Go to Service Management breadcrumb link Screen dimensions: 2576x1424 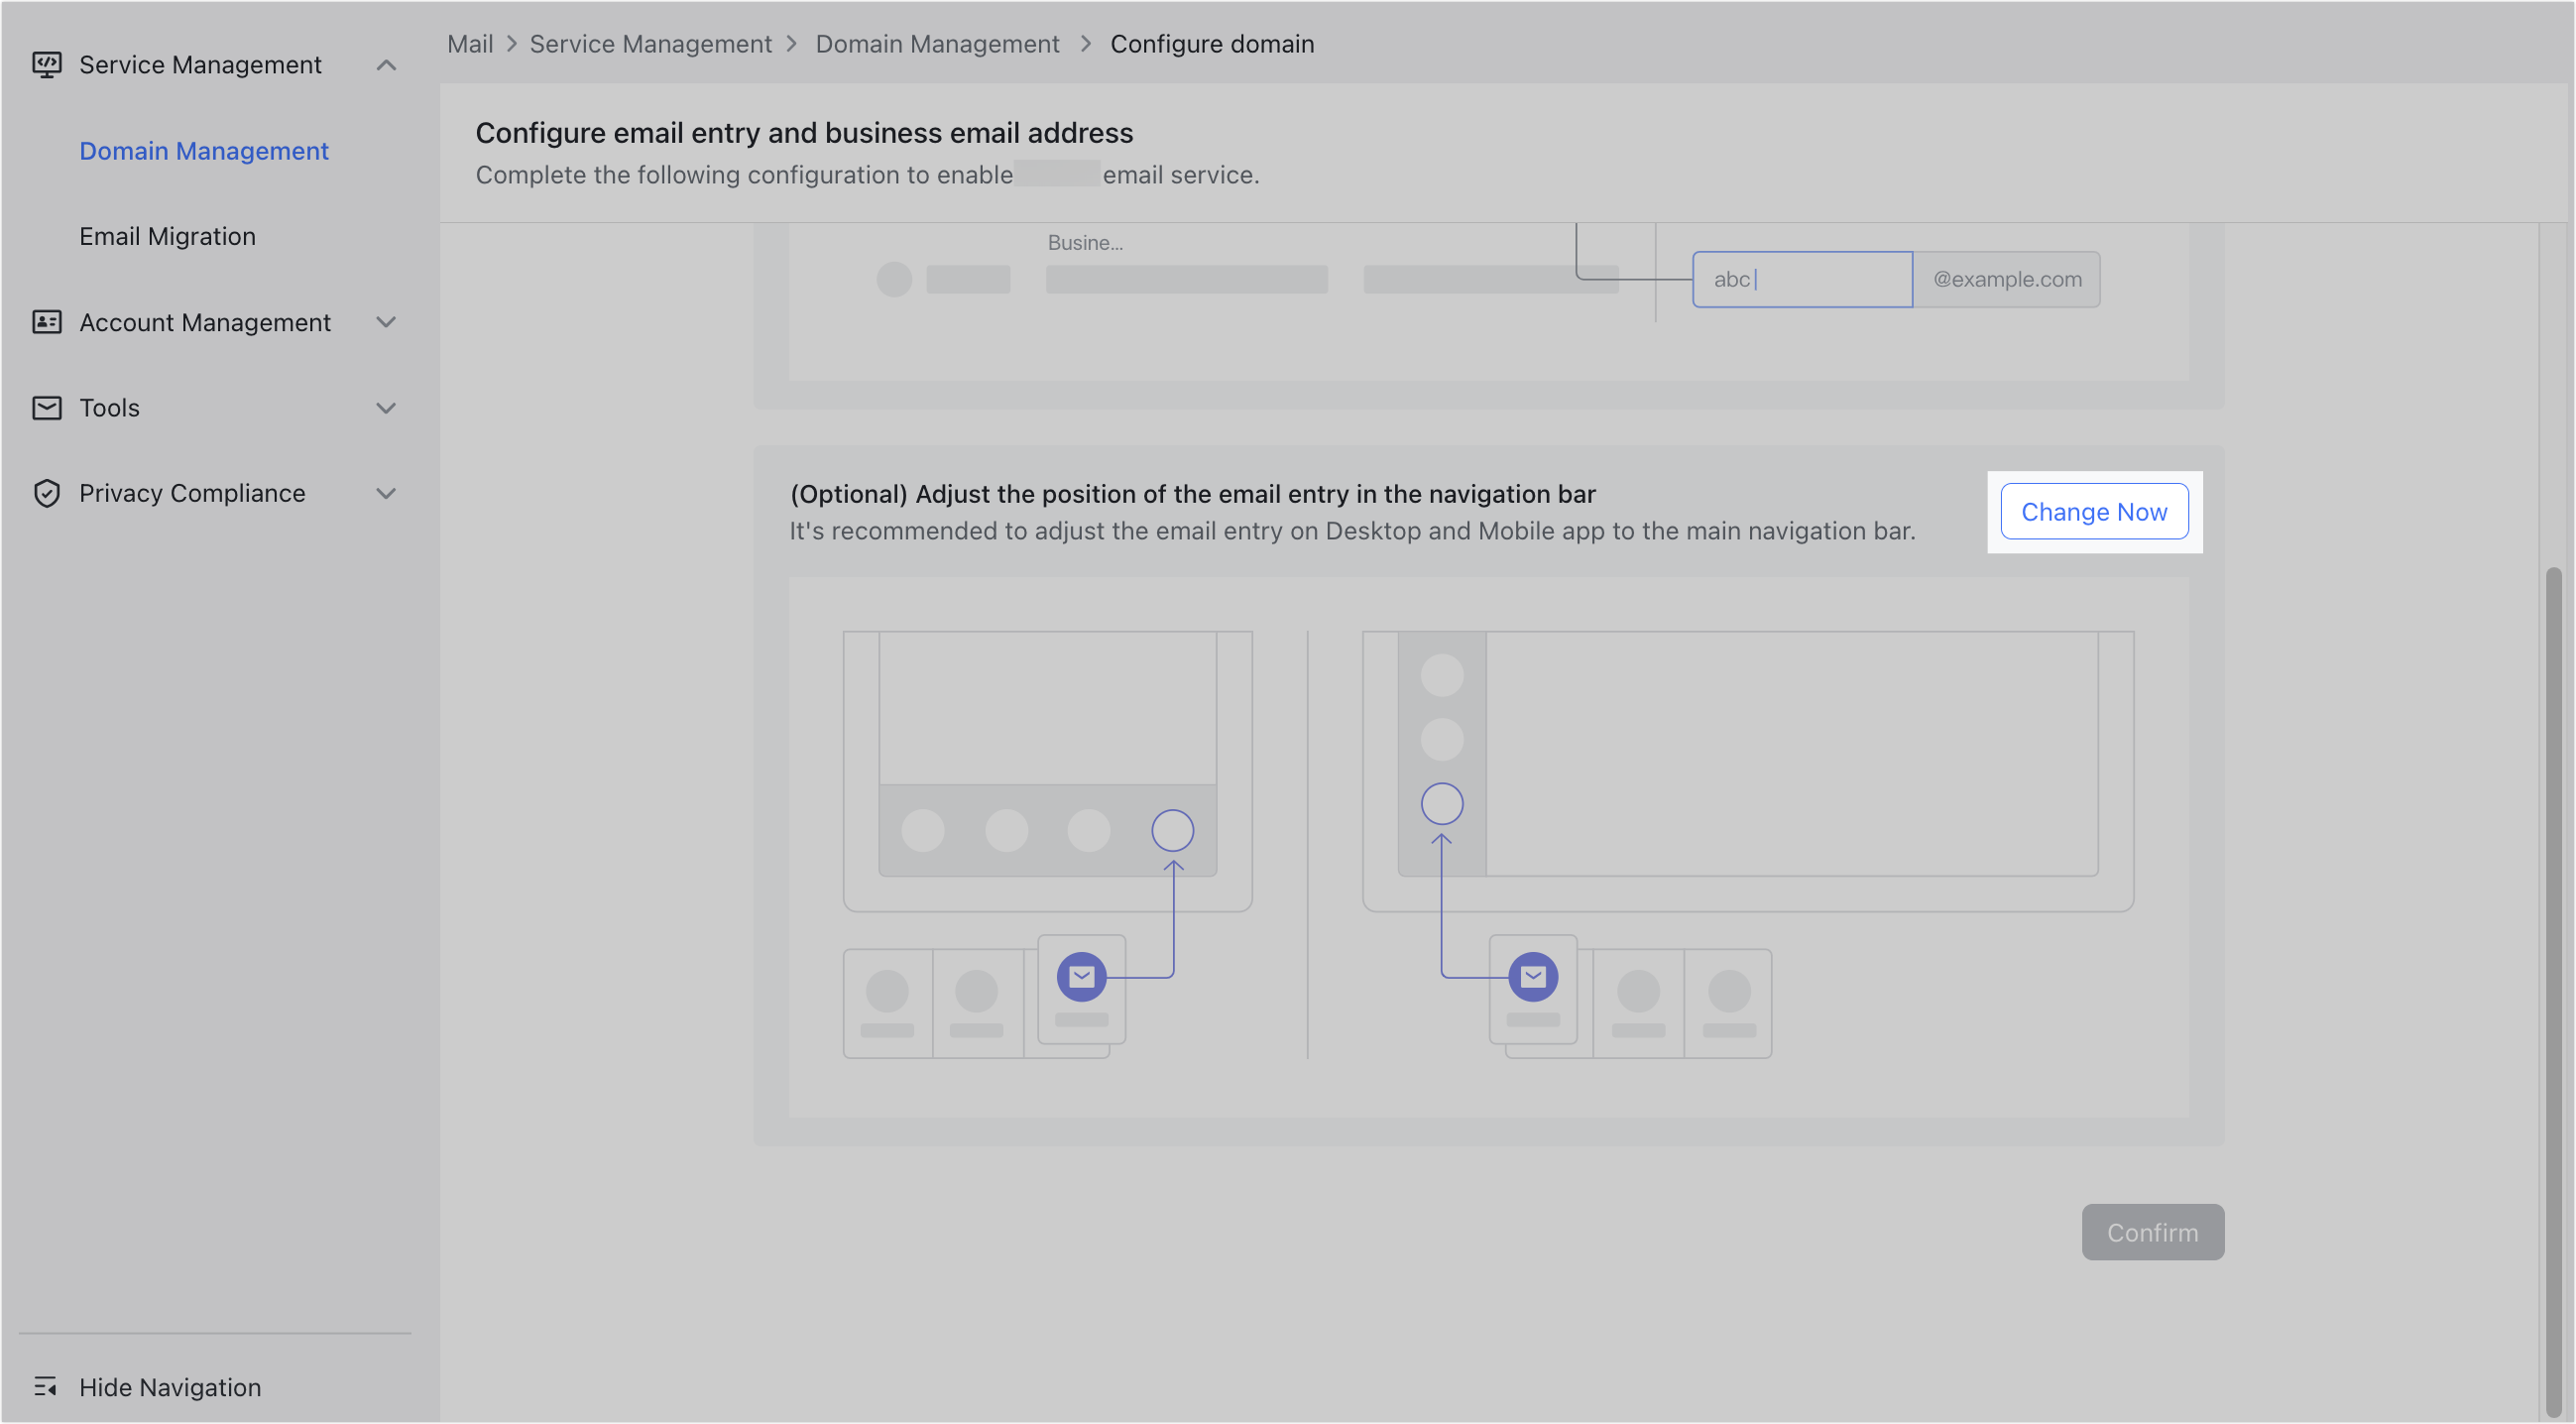[x=650, y=44]
